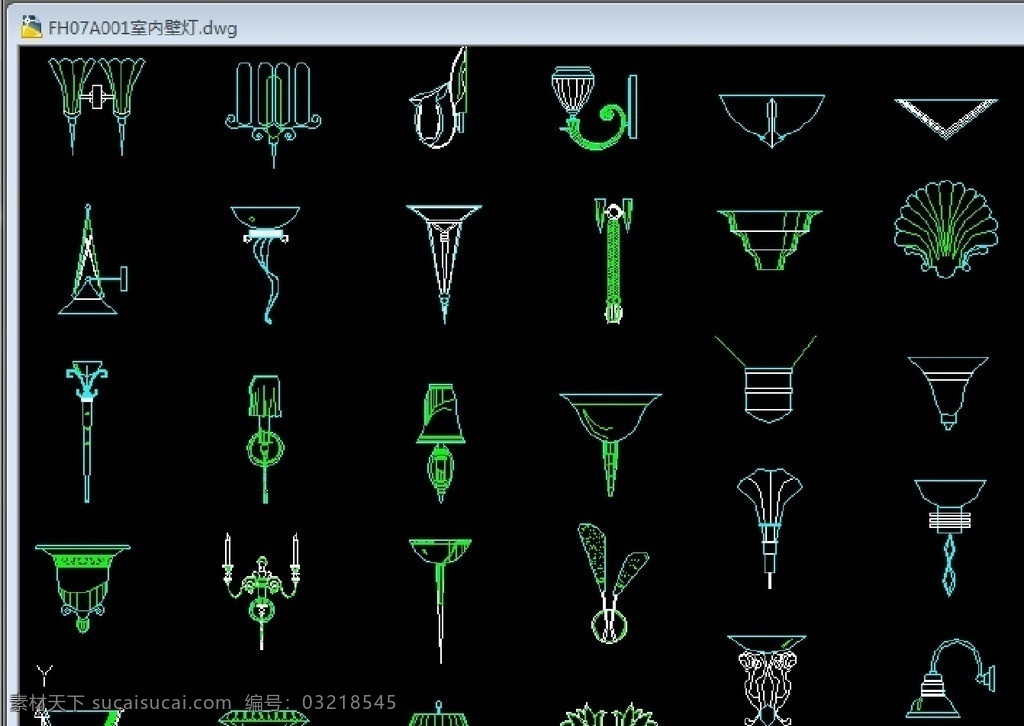The height and width of the screenshot is (726, 1024).
Task: Pick the two-candle candelabra wall sconce
Action: (262, 591)
